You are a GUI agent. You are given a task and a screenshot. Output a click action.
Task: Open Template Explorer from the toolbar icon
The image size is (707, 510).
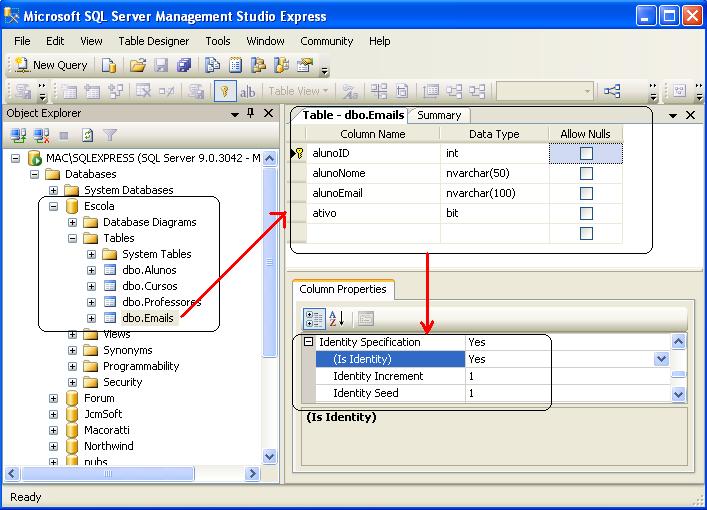click(281, 65)
